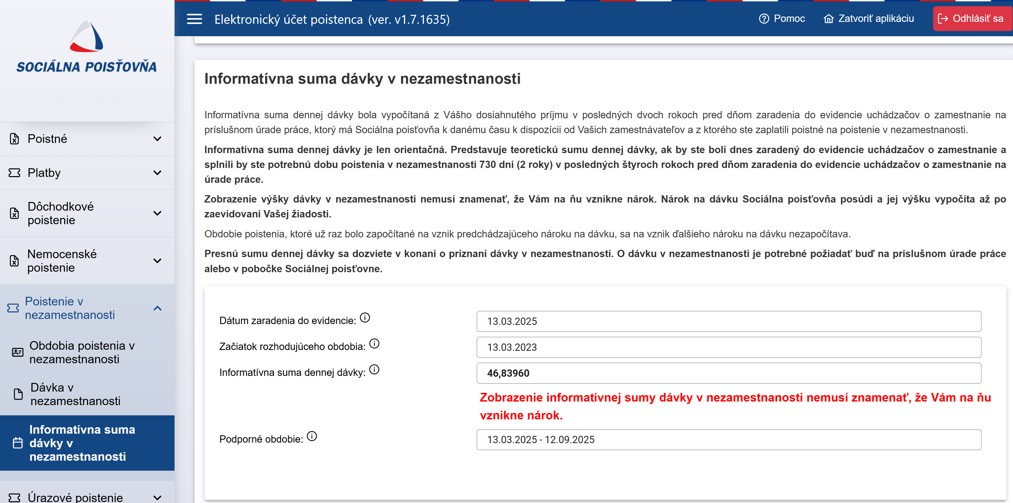Expand the Nemocenské poistenie chevron
Viewport: 1013px width, 503px height.
pos(157,261)
